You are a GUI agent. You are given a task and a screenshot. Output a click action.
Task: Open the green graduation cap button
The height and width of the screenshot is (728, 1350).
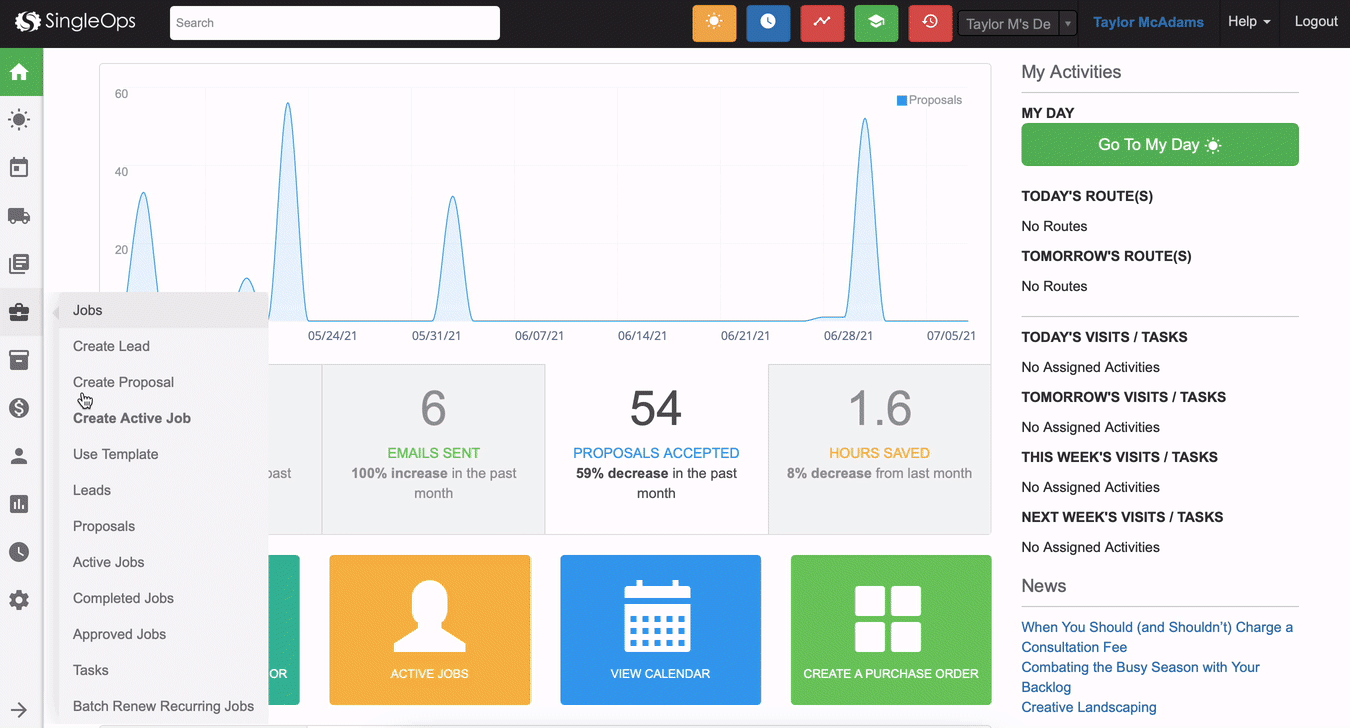[876, 23]
